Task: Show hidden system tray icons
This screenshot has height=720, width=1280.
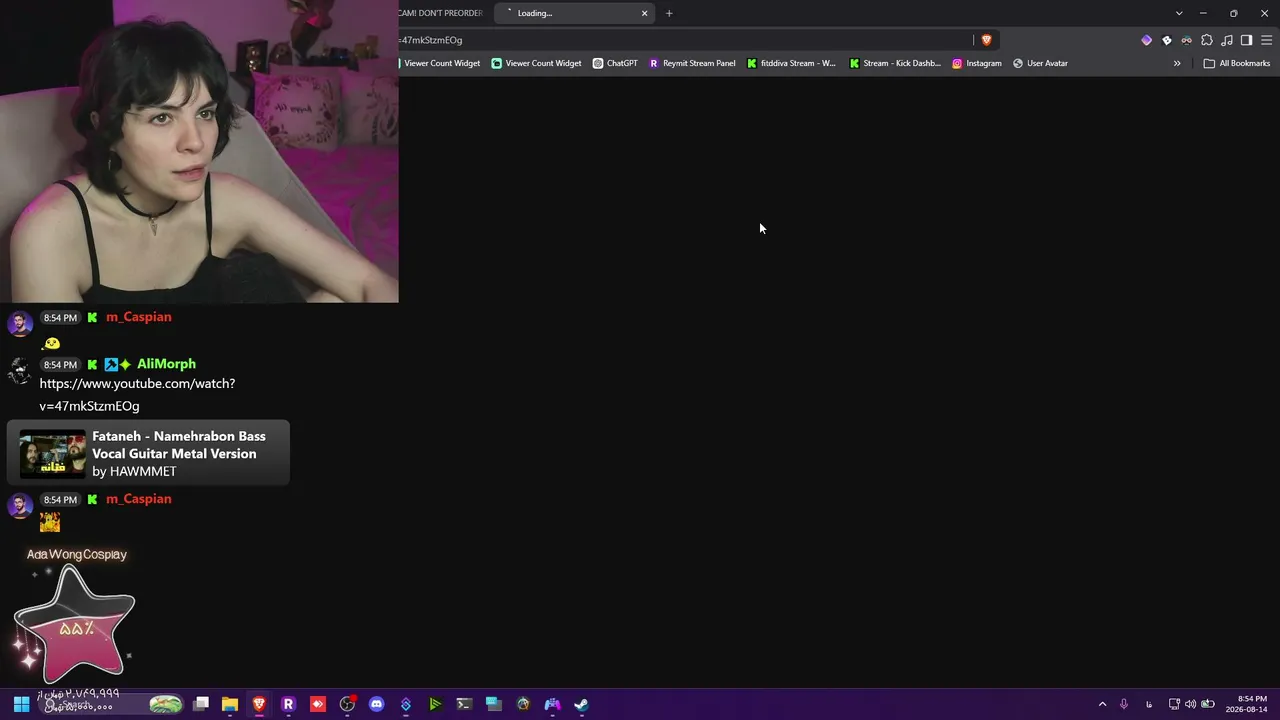Action: 1102,704
